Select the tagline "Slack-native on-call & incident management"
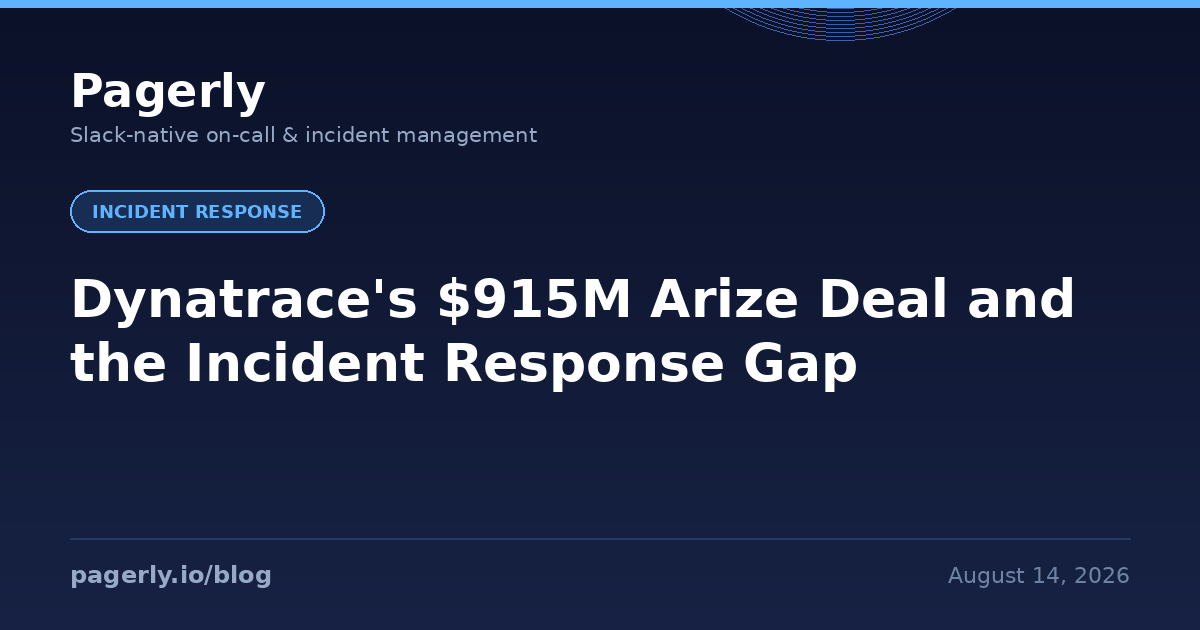 point(304,135)
